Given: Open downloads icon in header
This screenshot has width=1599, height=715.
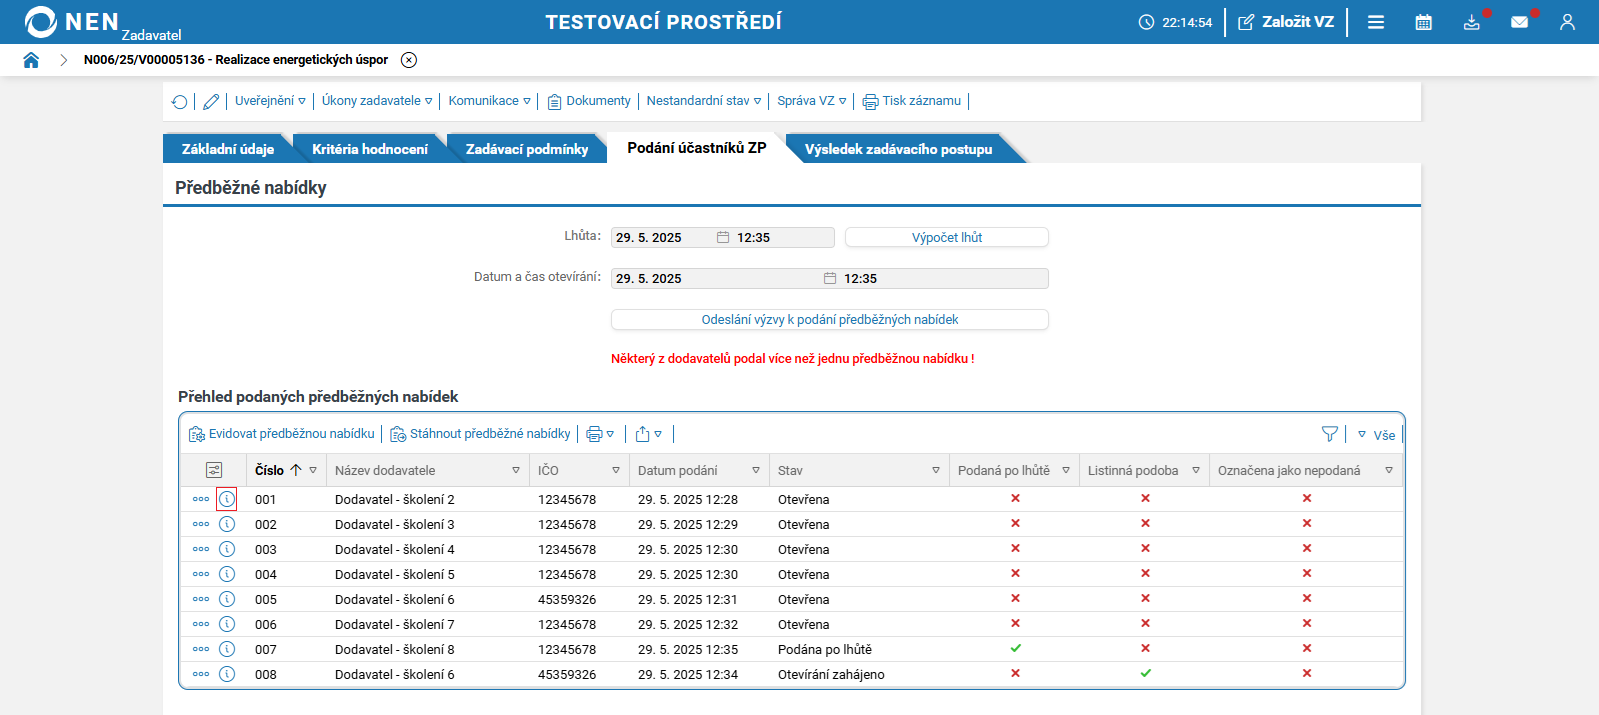Looking at the screenshot, I should pos(1472,22).
